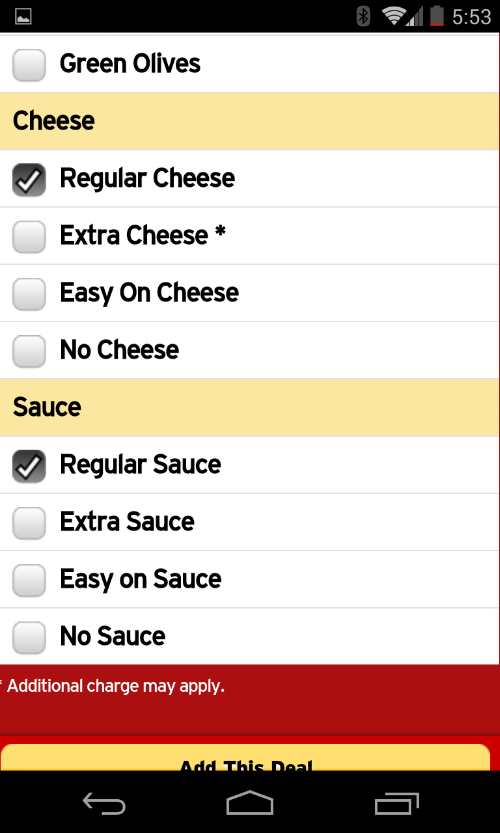Image resolution: width=500 pixels, height=833 pixels.
Task: Select the Easy on Sauce checkbox
Action: [29, 580]
